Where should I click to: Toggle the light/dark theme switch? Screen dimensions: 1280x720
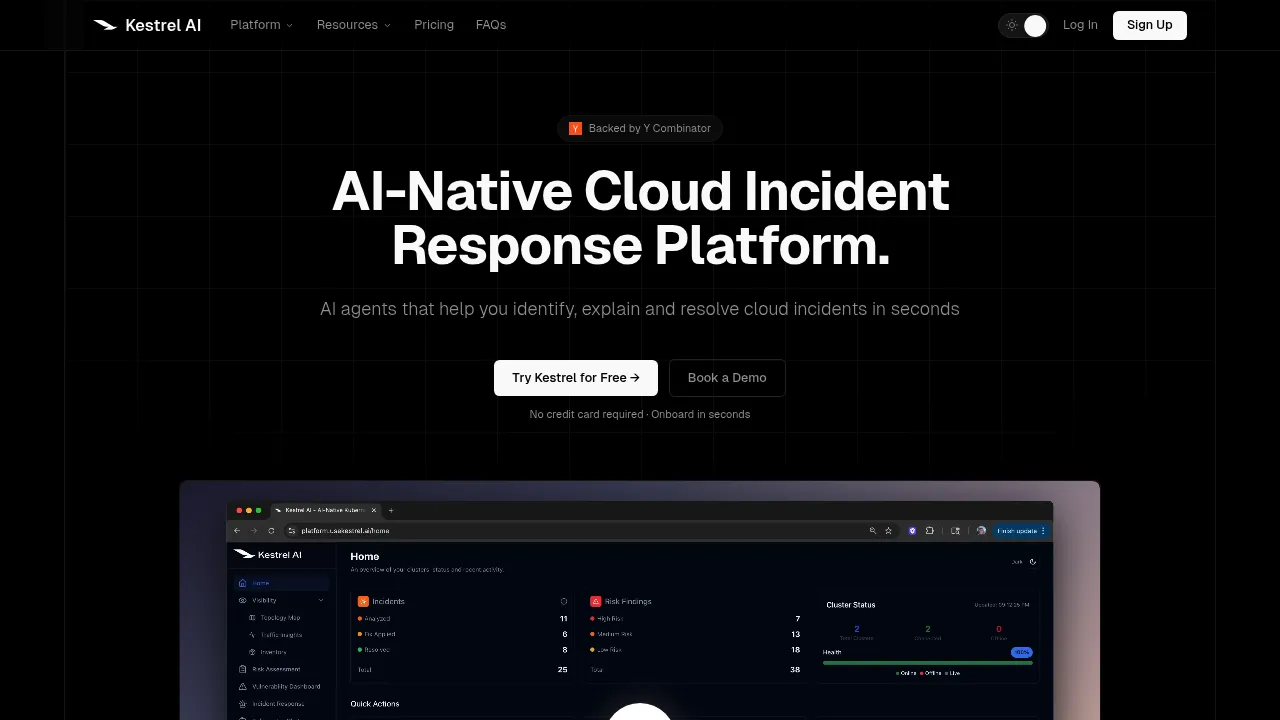[x=1023, y=26]
